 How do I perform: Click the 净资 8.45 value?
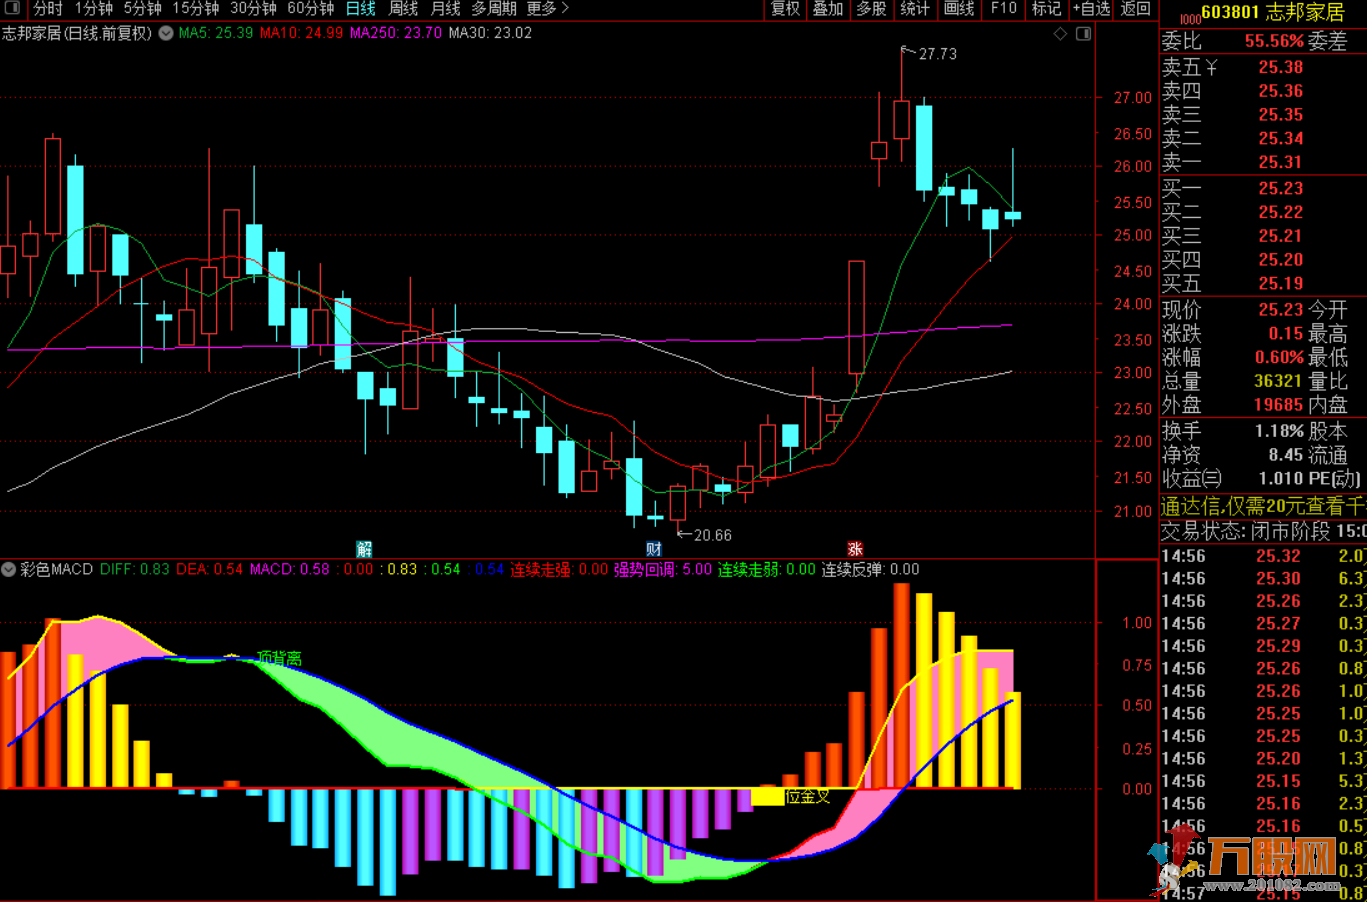click(x=1286, y=455)
